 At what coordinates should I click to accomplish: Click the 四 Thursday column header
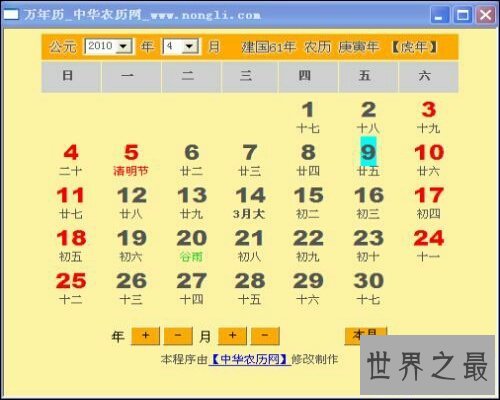click(308, 77)
